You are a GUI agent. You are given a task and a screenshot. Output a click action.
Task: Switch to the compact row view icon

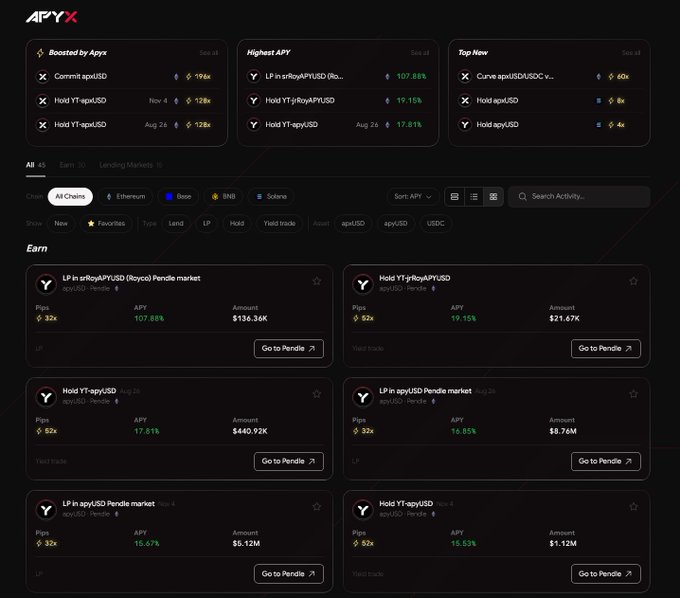click(454, 196)
